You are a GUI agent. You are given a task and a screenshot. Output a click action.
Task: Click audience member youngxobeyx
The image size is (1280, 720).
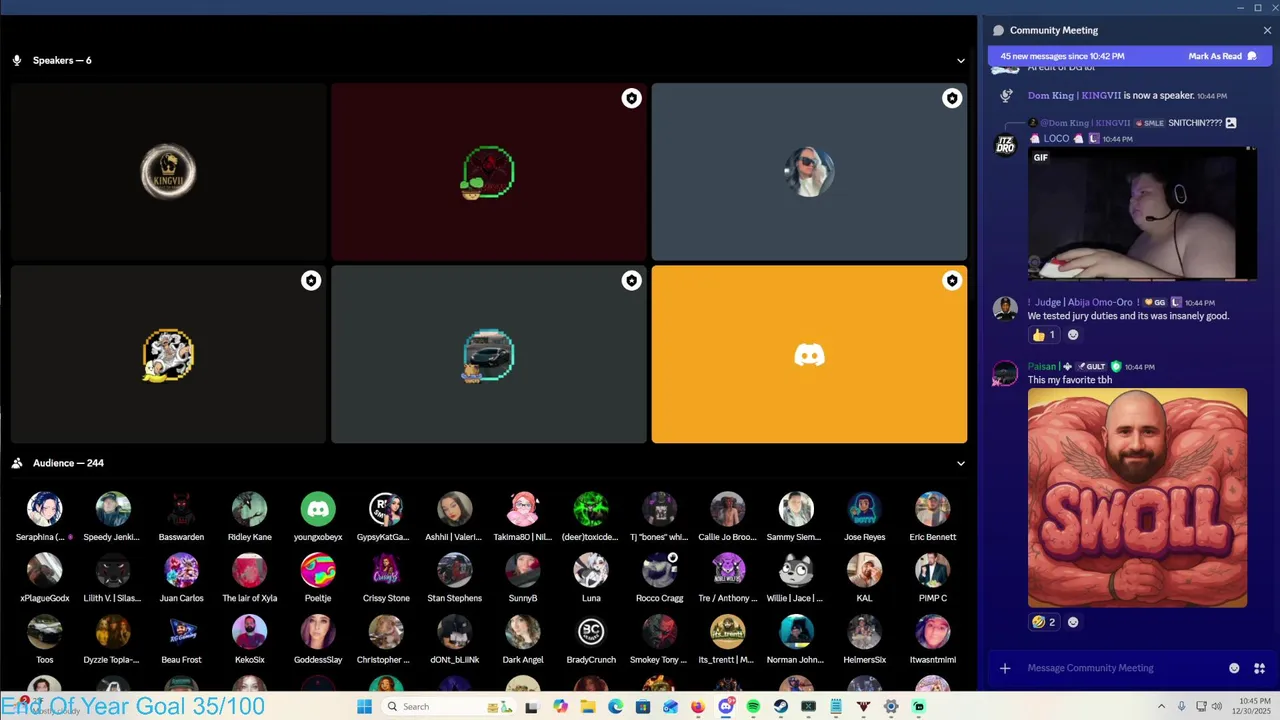tap(318, 517)
